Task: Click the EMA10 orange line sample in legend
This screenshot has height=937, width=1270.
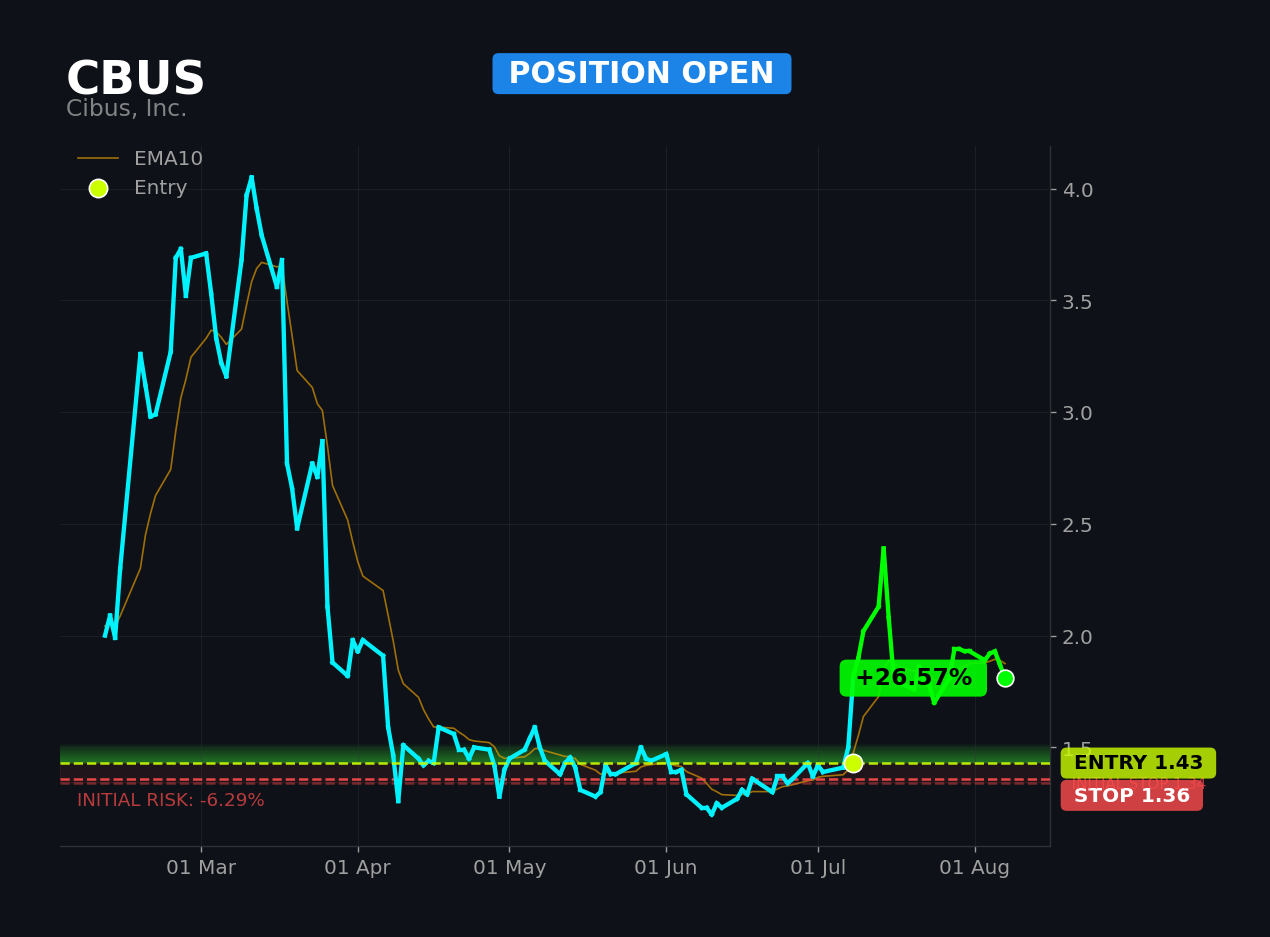Action: pos(98,159)
